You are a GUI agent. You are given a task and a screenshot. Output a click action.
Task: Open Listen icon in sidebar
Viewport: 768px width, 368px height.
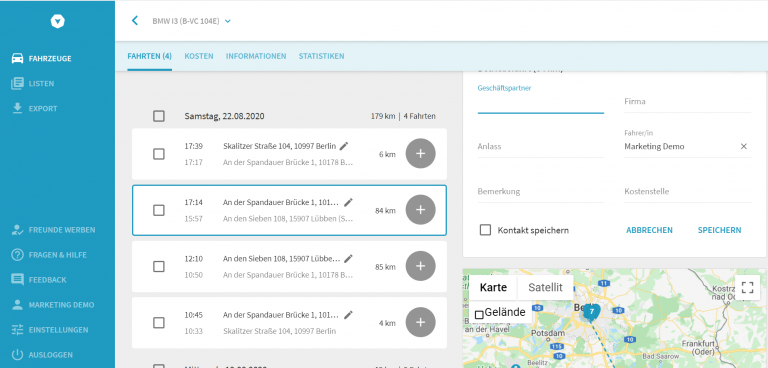[x=18, y=83]
